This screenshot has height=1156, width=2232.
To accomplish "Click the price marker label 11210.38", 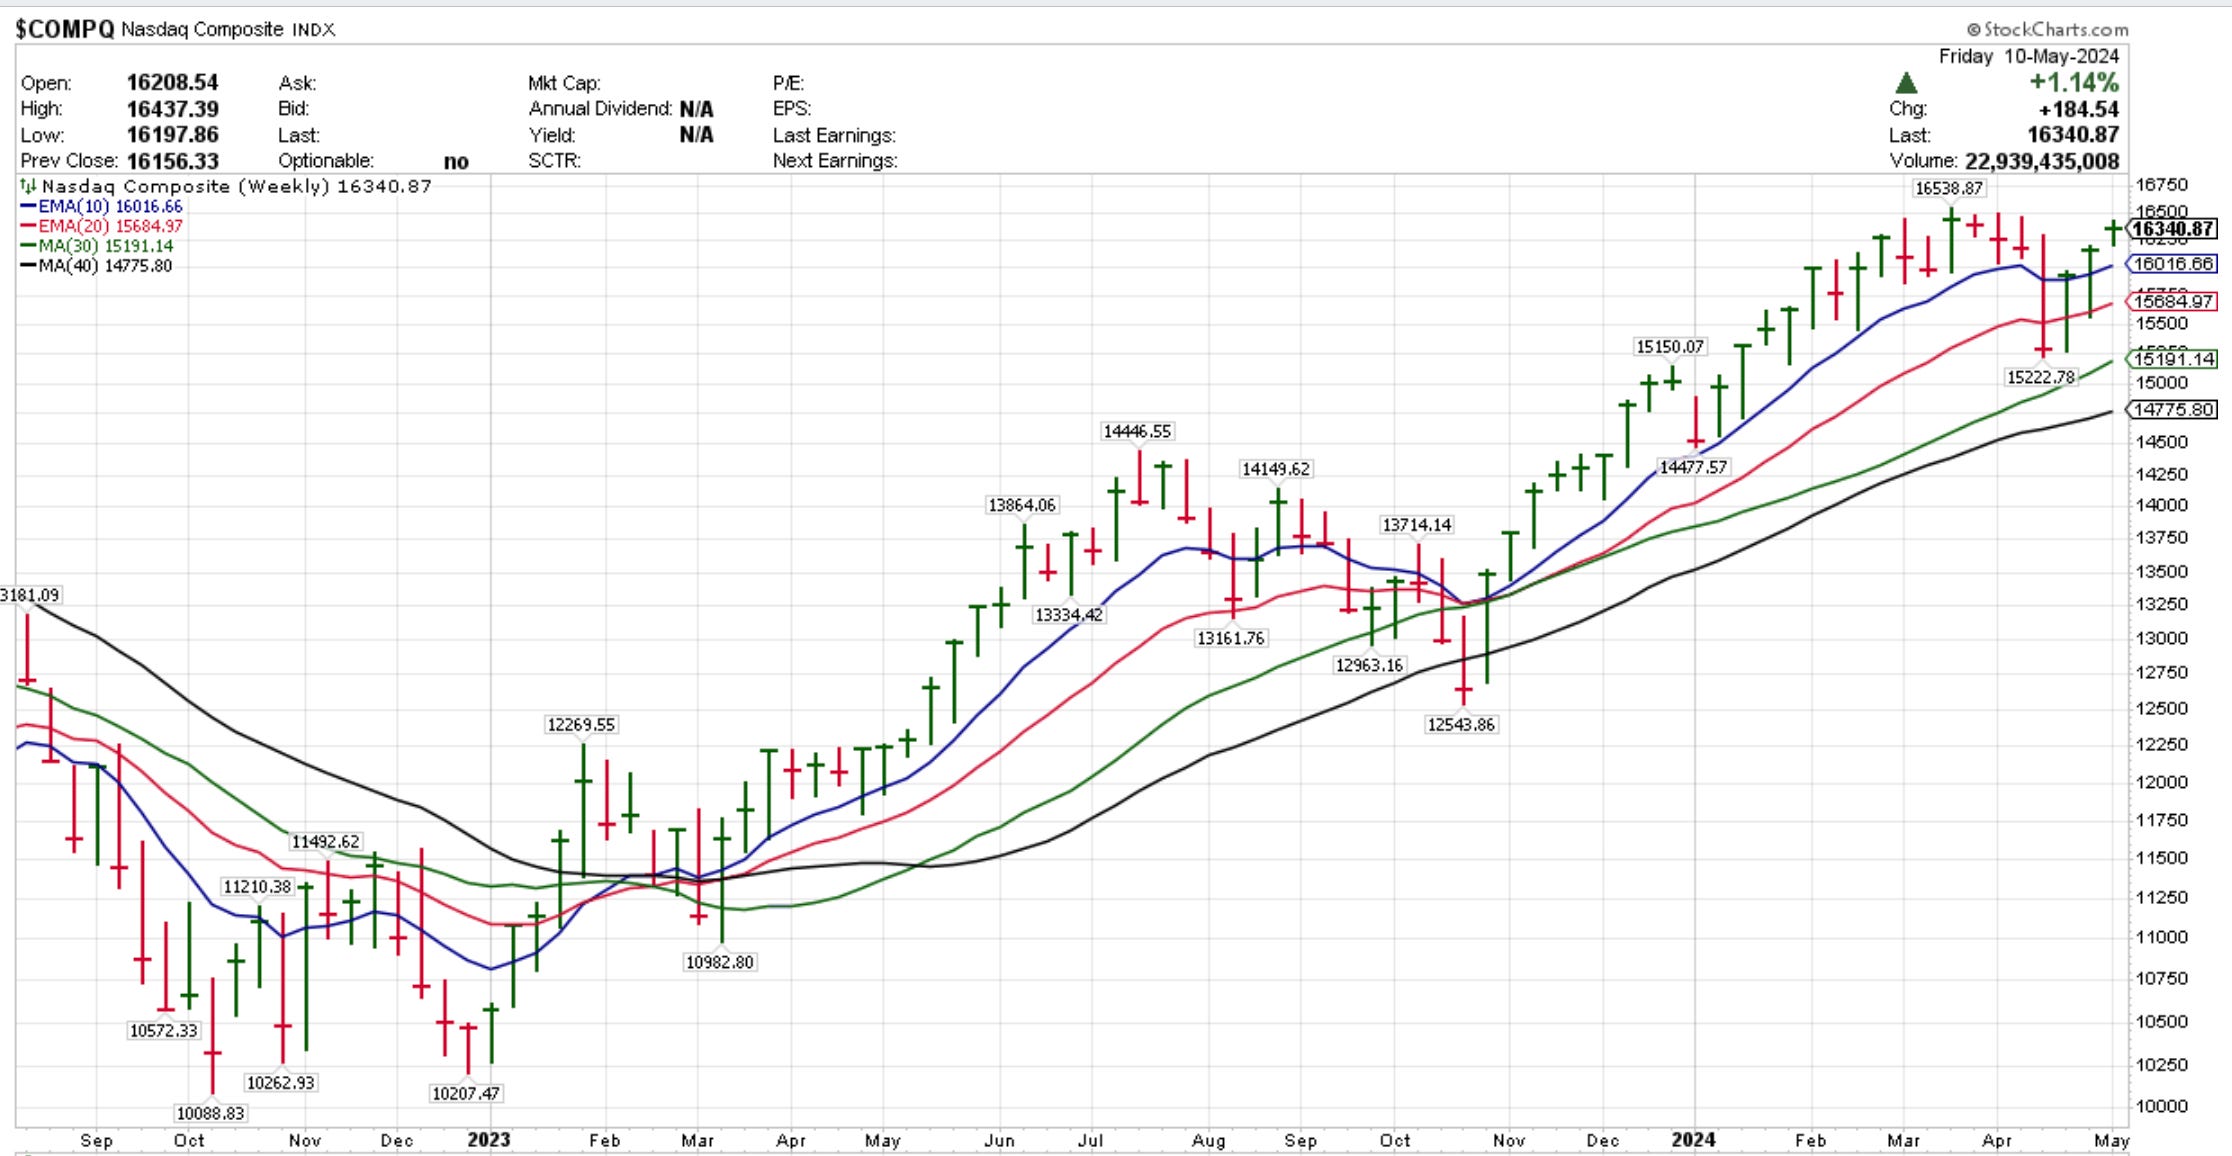I will (x=258, y=887).
